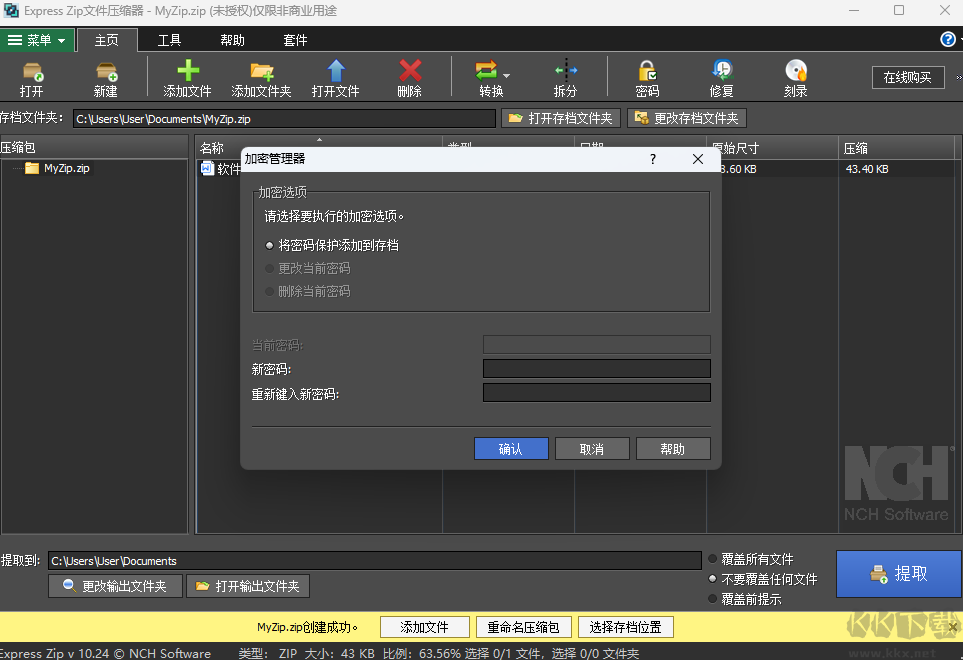Open the green 菜单 dropdown
This screenshot has width=963, height=660.
[x=37, y=40]
